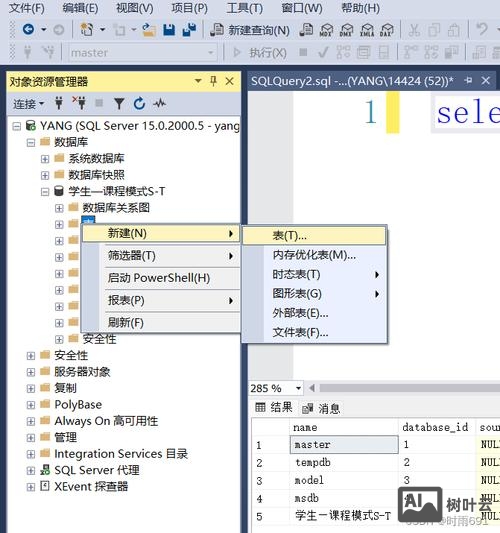Expand the 数据库关系图 folder
Viewport: 500px width, 533px height.
(59, 208)
